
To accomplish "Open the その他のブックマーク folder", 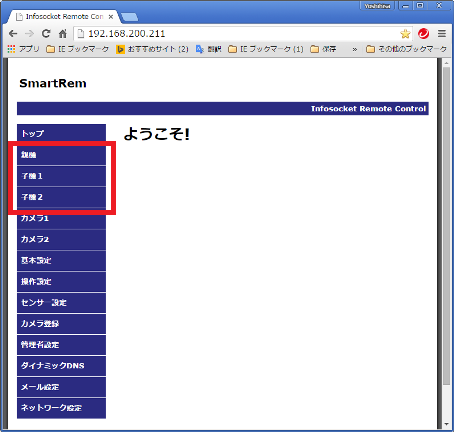I will click(x=406, y=49).
